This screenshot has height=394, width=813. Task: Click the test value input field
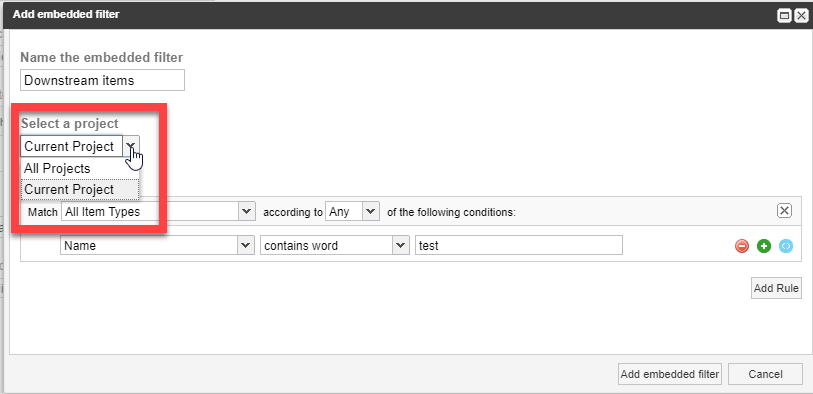click(x=518, y=246)
